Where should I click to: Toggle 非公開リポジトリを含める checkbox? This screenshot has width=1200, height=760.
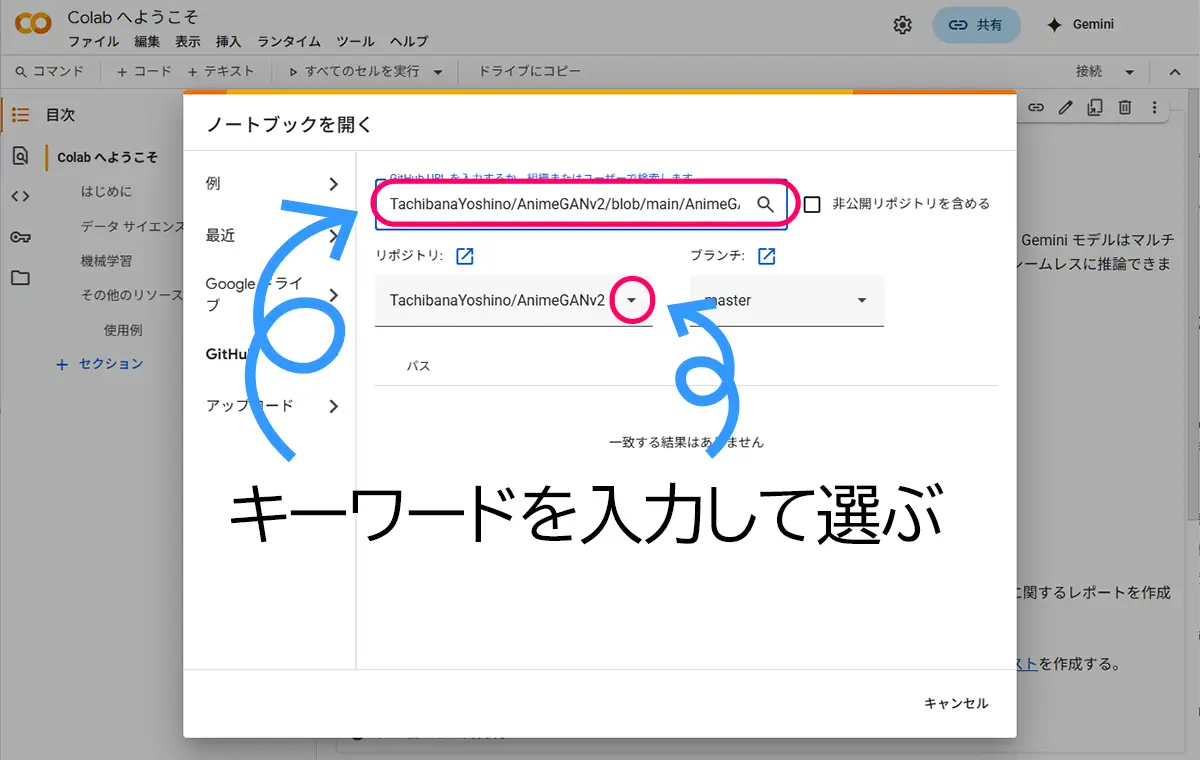pos(812,204)
